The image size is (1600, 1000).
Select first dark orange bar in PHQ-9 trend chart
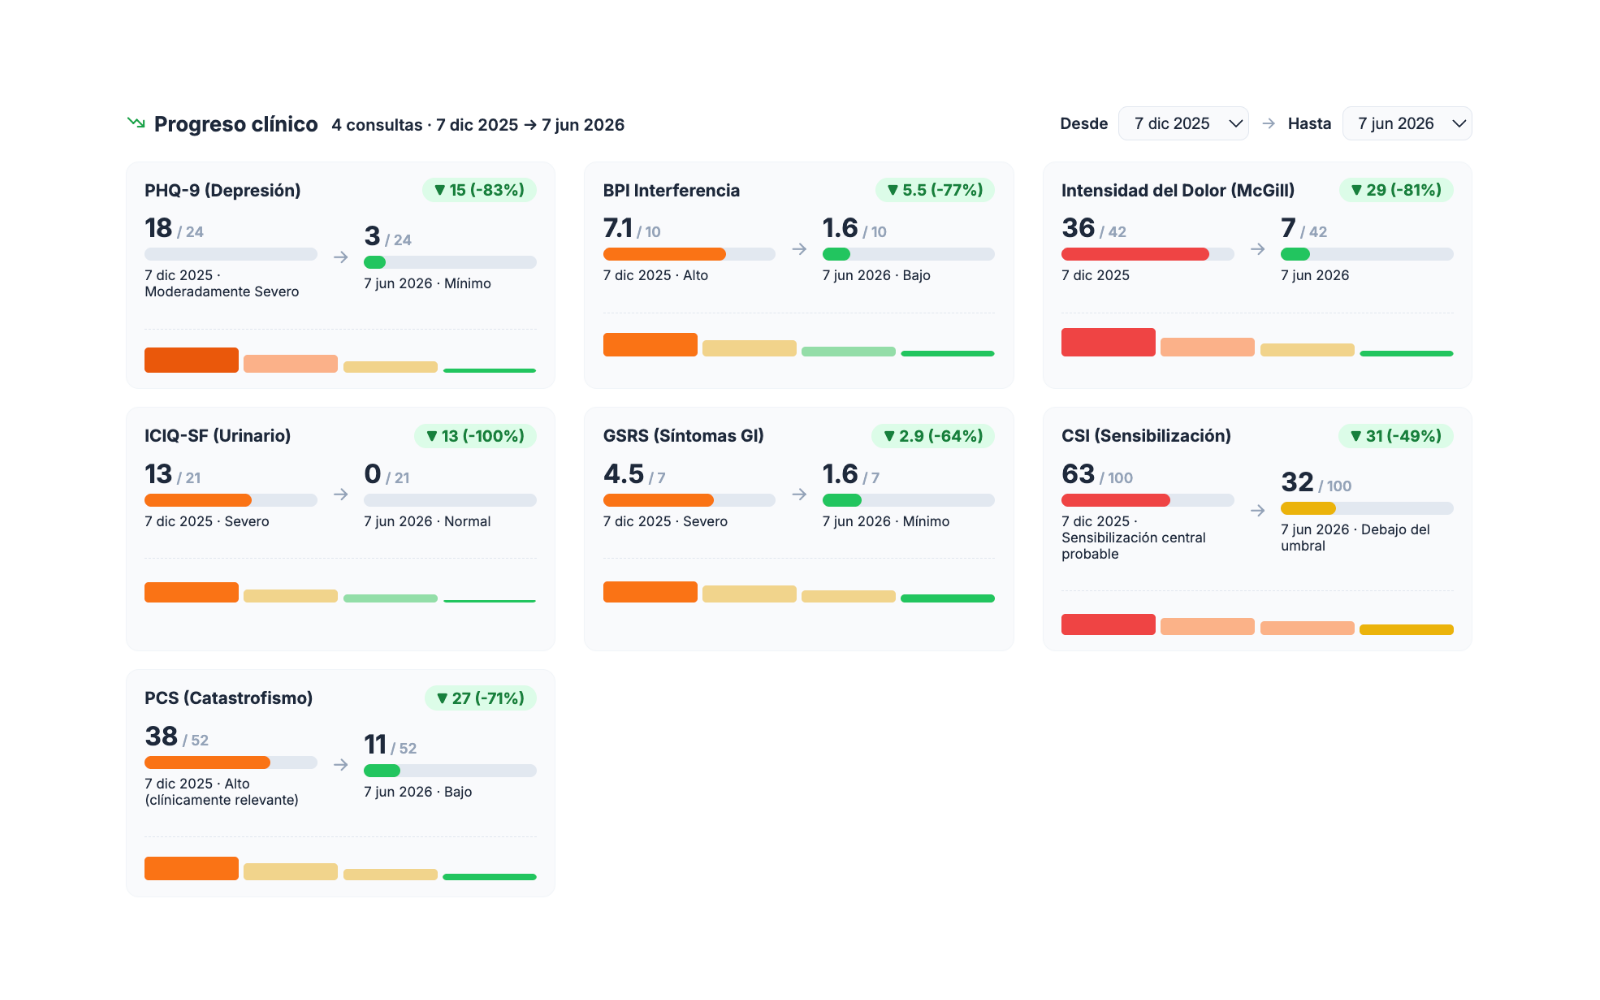pos(191,360)
